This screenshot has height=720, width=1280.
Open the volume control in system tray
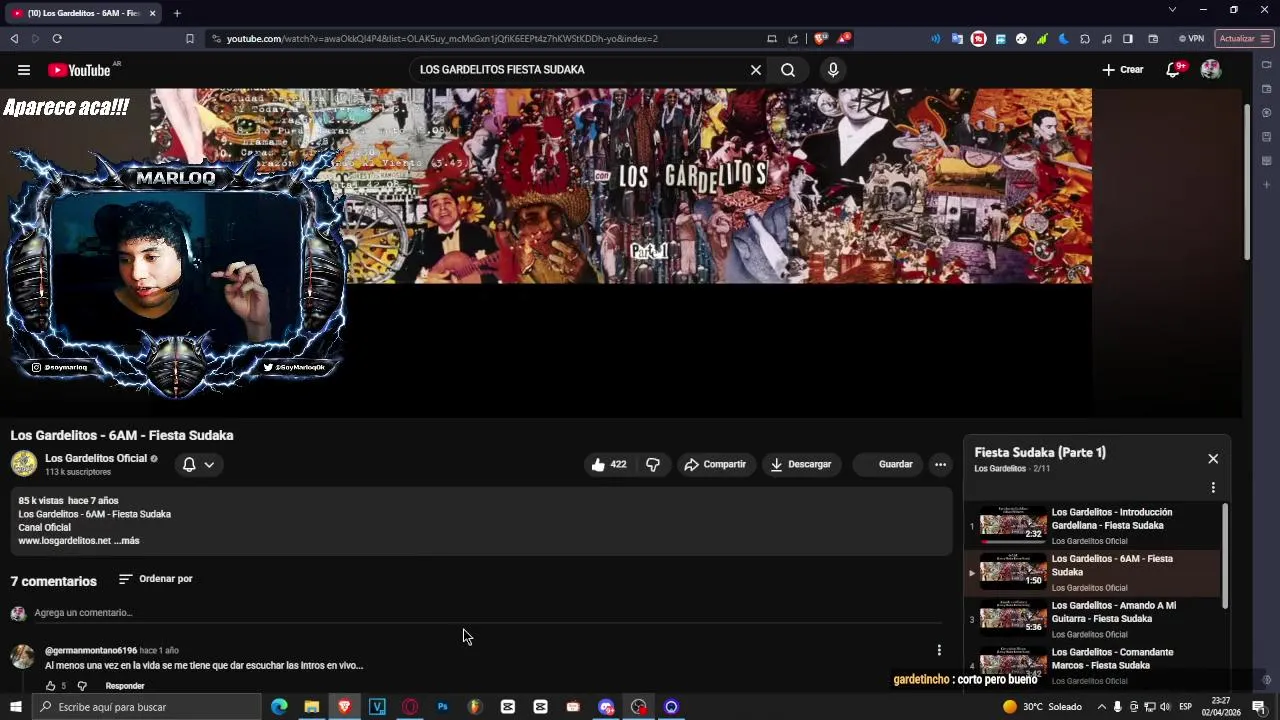[1165, 707]
